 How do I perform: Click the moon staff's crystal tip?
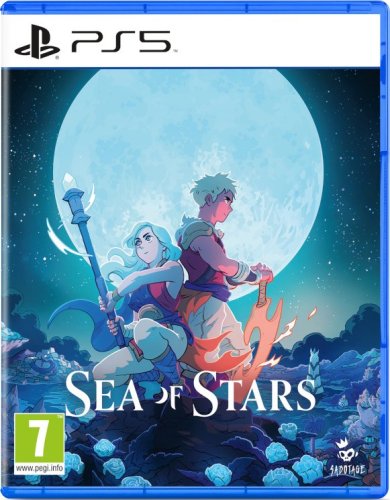[x=70, y=180]
